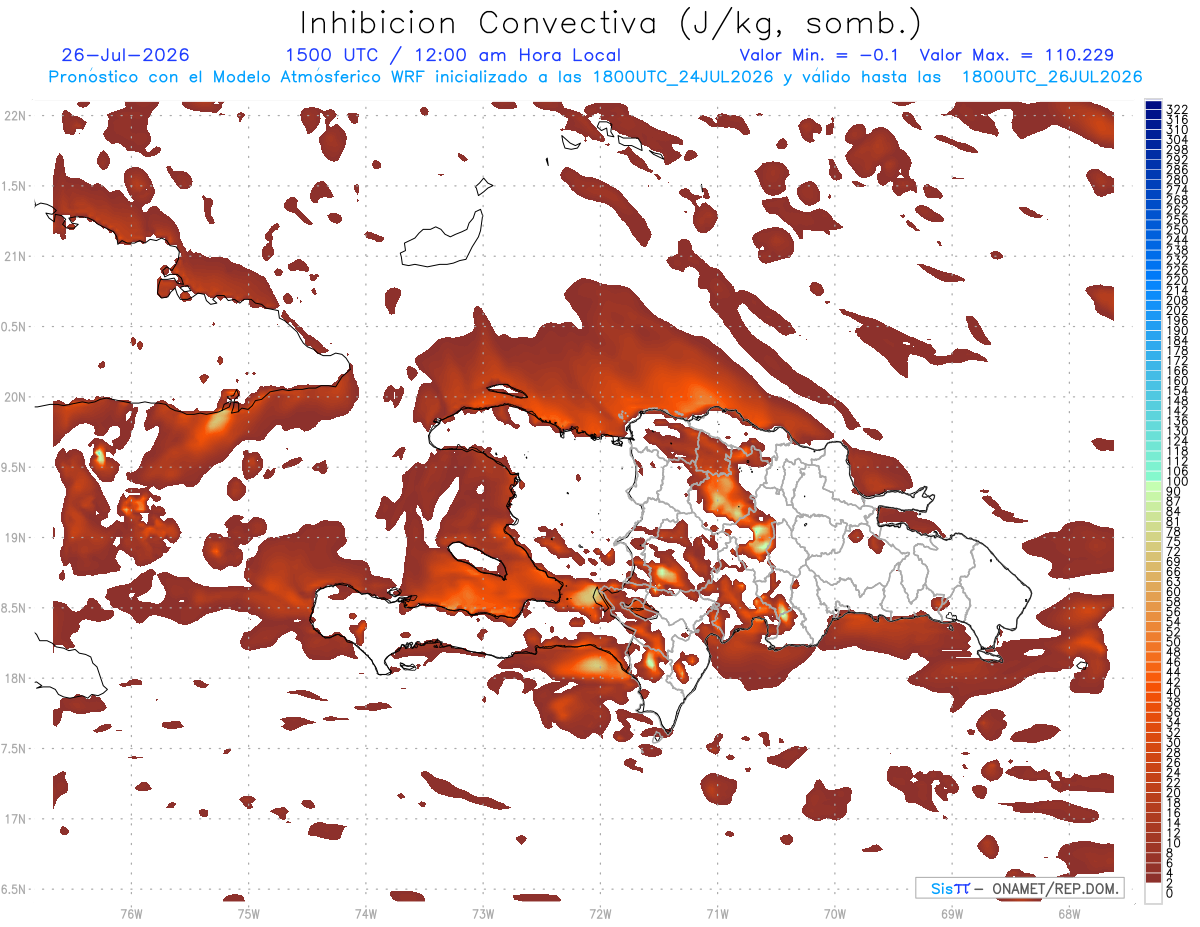Click the date '26-Jul-2026'
The height and width of the screenshot is (927, 1200).
point(125,55)
